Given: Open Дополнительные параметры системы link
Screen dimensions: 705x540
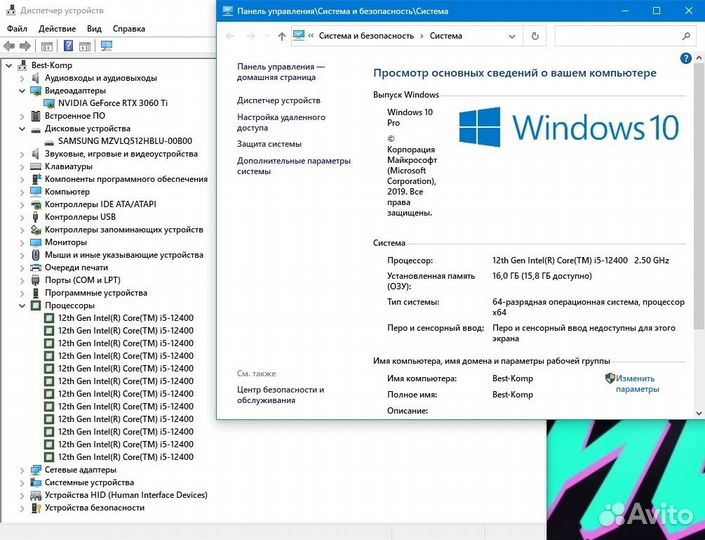Looking at the screenshot, I should pyautogui.click(x=294, y=166).
